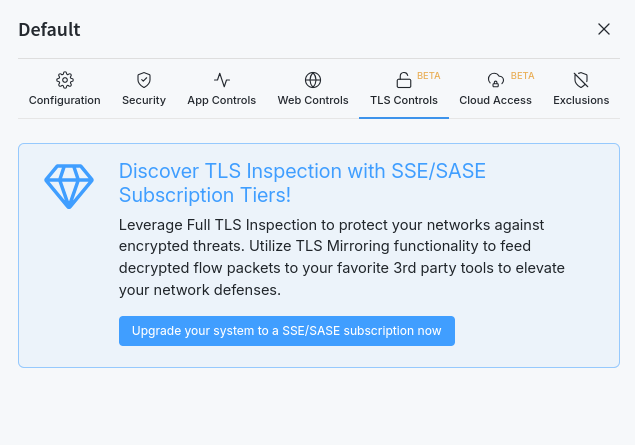
Task: Click the BETA badge beside Cloud Access
Action: point(522,75)
